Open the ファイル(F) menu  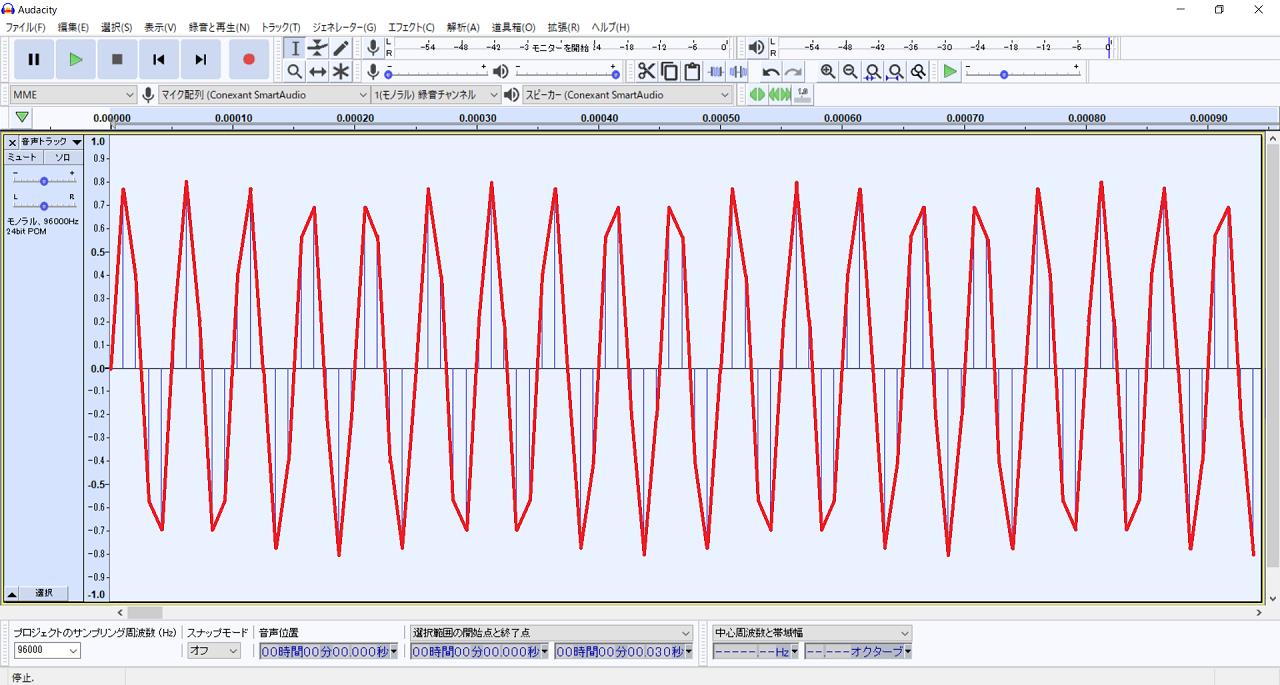pyautogui.click(x=26, y=27)
